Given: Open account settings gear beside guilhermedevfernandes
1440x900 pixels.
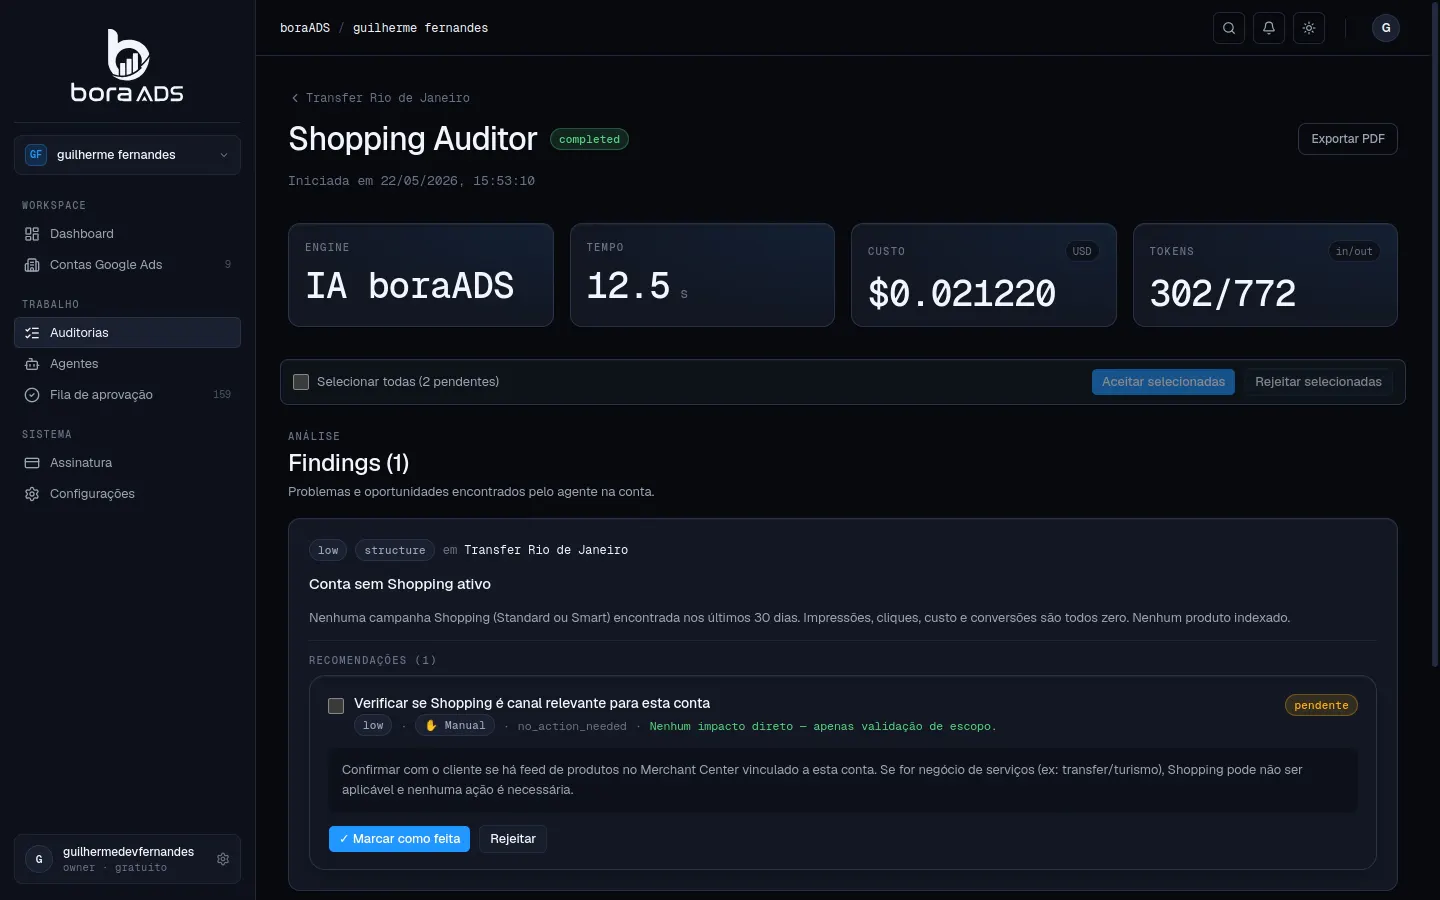Looking at the screenshot, I should [223, 859].
